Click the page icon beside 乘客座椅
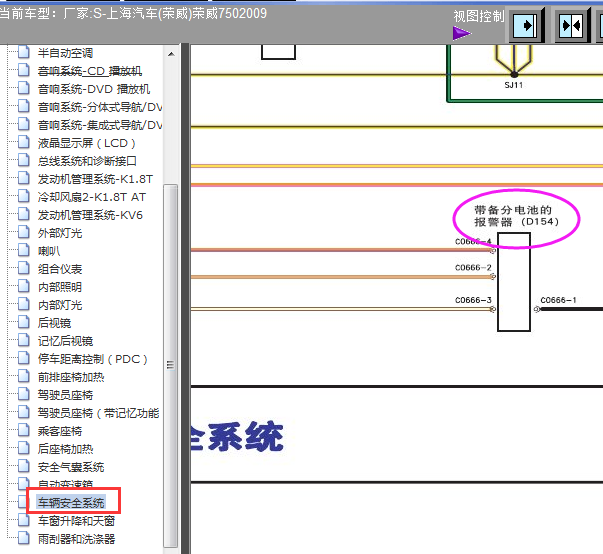Screen dimensions: 603x554 coord(23,430)
